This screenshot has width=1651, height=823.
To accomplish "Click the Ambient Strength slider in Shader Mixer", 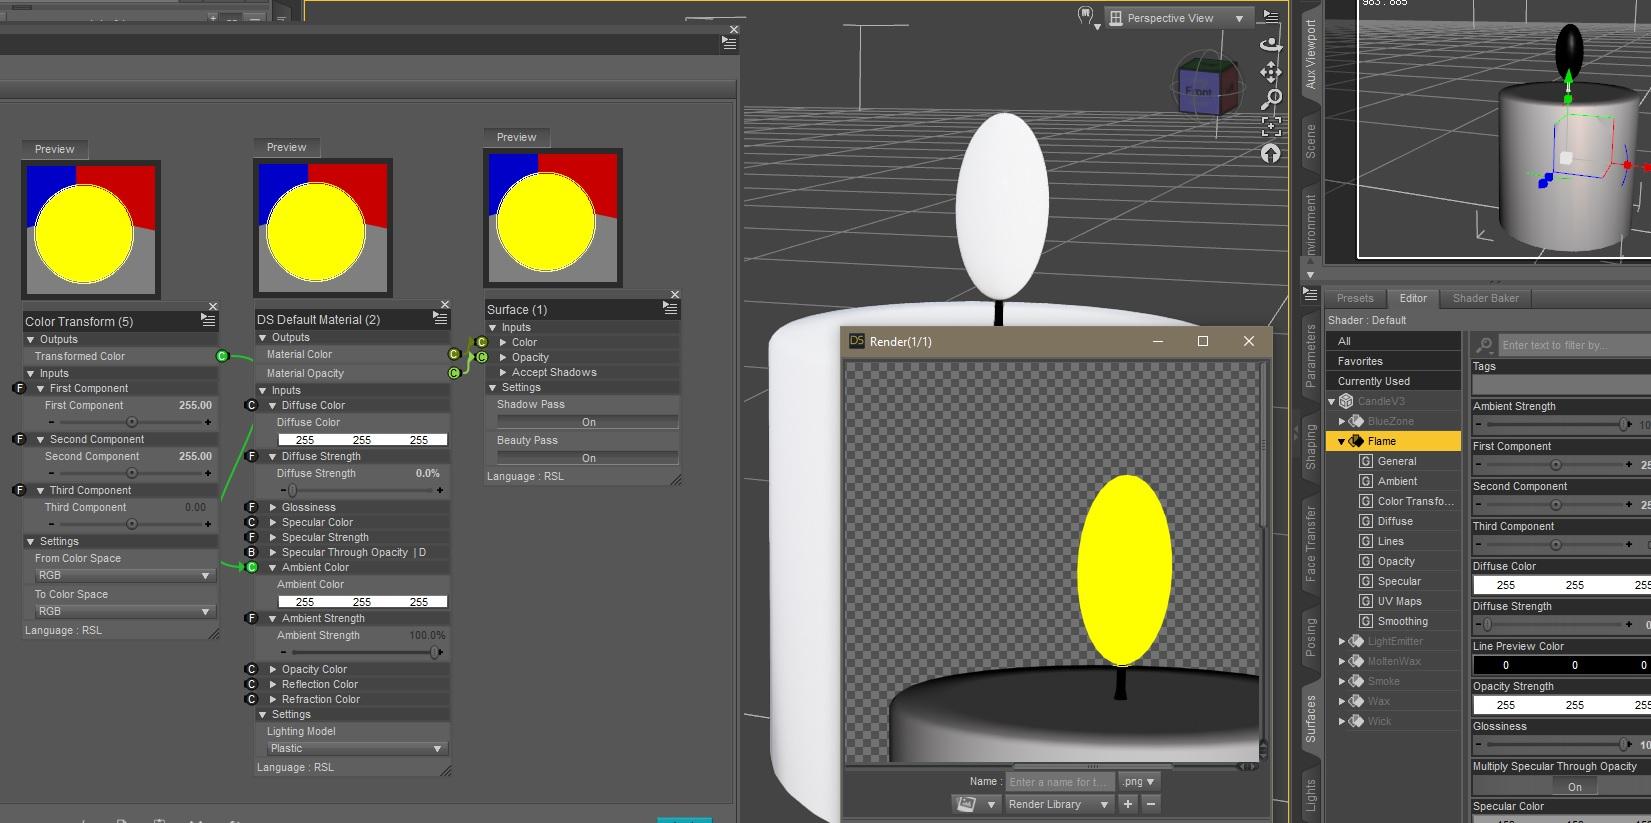I will click(362, 652).
